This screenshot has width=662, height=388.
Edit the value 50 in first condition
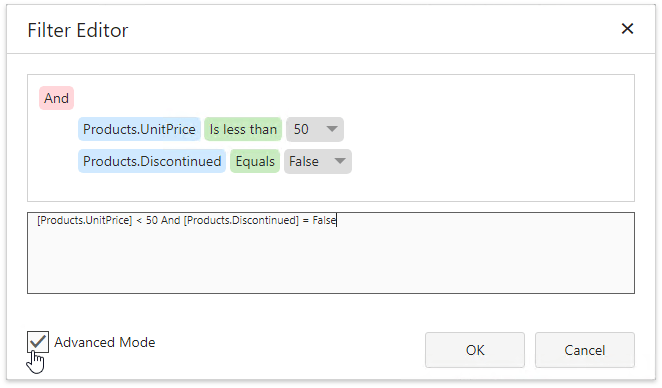[301, 129]
